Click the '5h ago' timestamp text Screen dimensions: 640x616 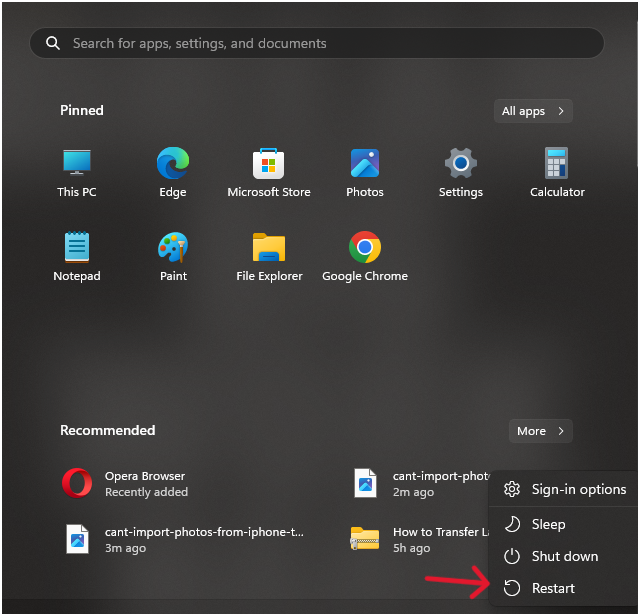[411, 548]
